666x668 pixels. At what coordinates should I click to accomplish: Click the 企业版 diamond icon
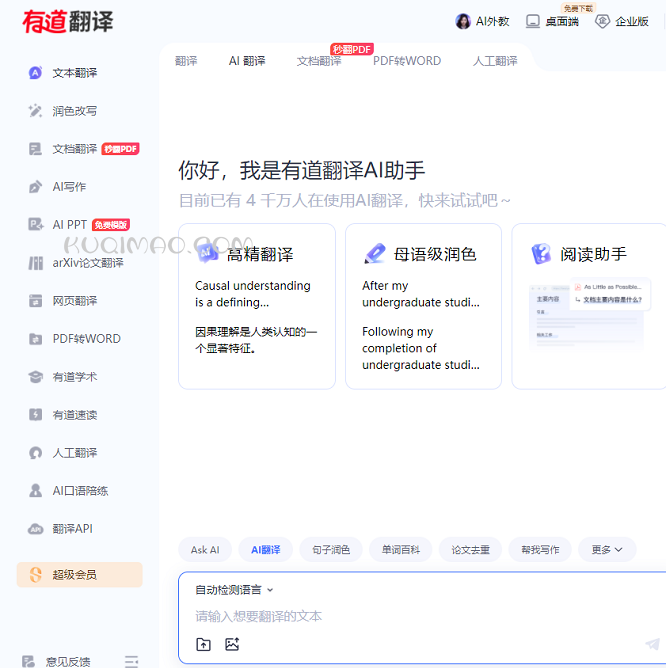[603, 21]
